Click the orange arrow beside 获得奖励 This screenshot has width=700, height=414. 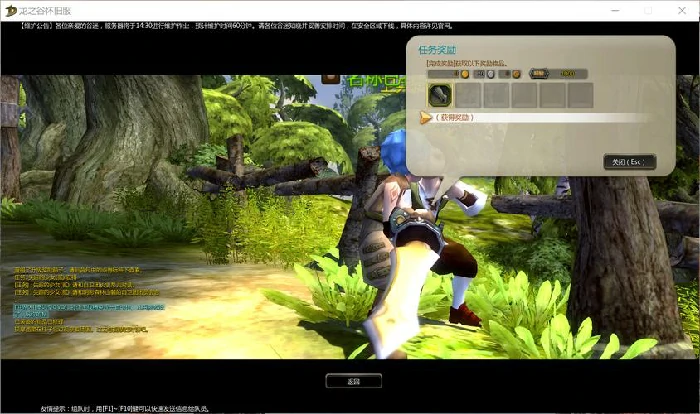425,118
